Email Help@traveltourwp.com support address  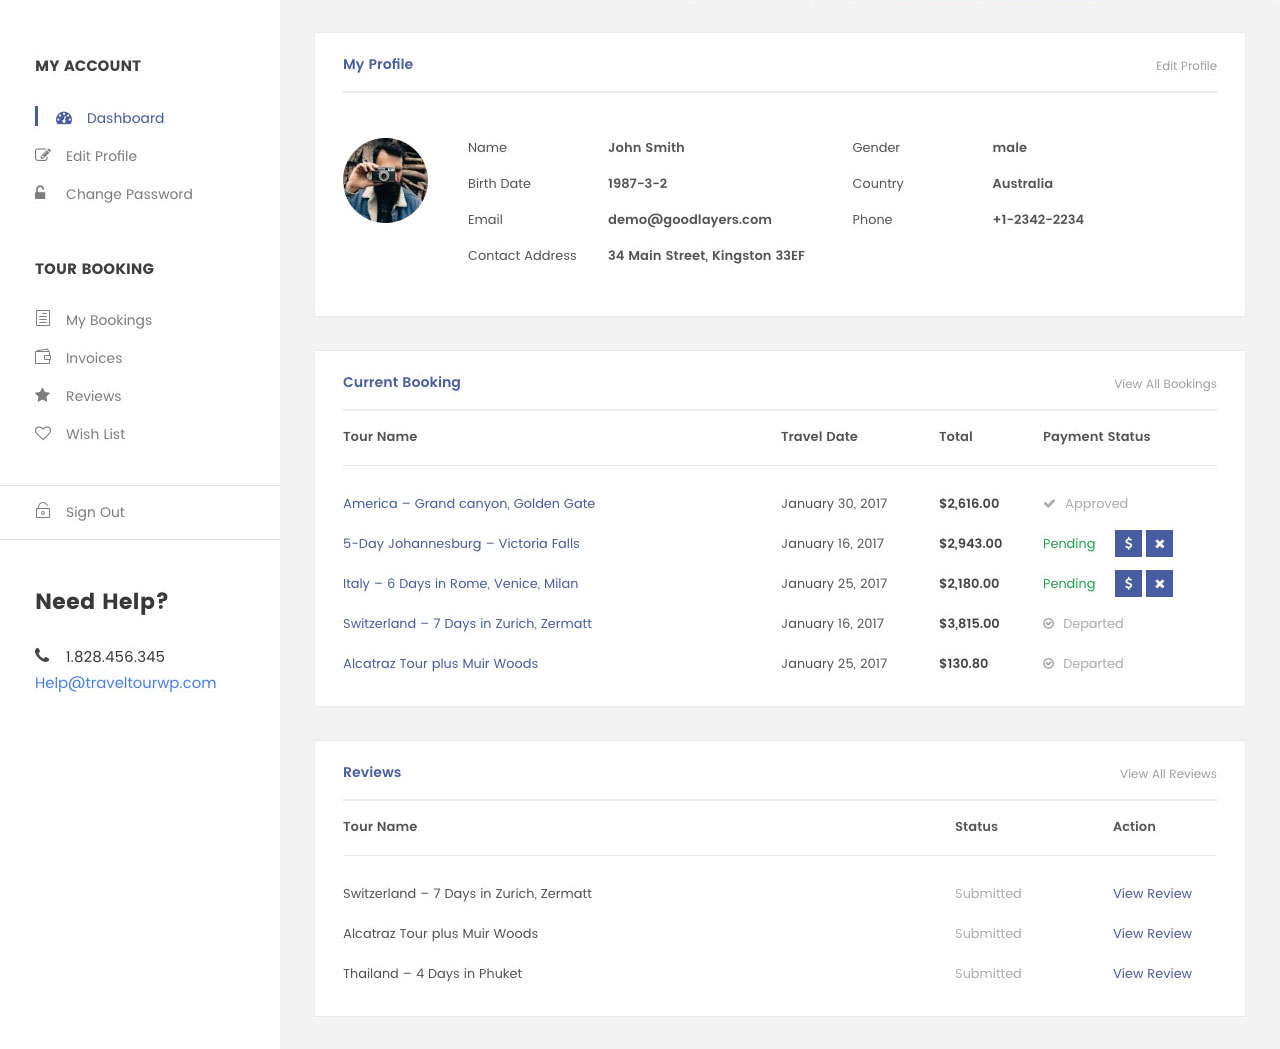pyautogui.click(x=126, y=683)
